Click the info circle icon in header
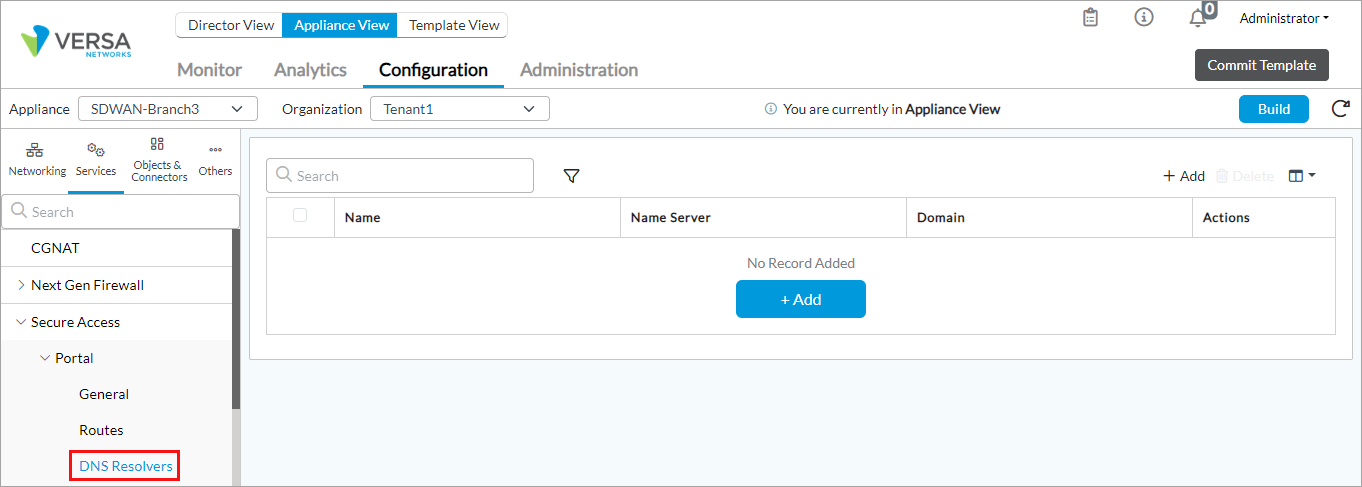 (x=1144, y=18)
